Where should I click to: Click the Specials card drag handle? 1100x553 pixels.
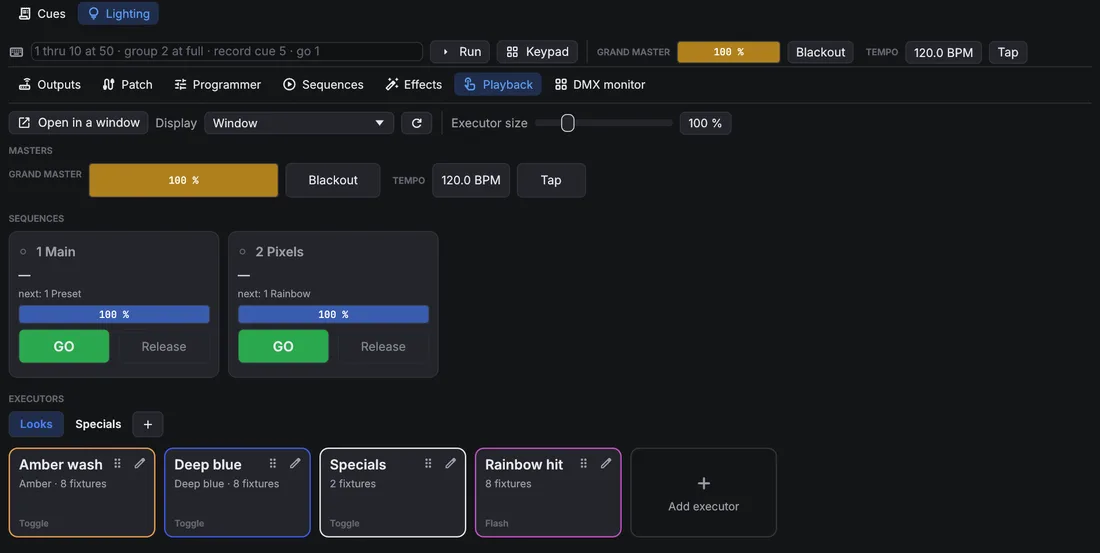(428, 463)
